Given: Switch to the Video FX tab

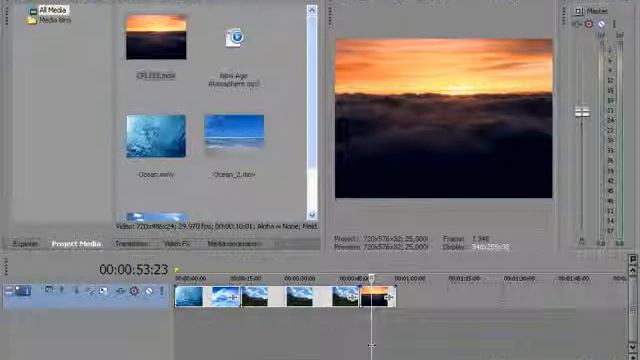Looking at the screenshot, I should click(x=177, y=244).
